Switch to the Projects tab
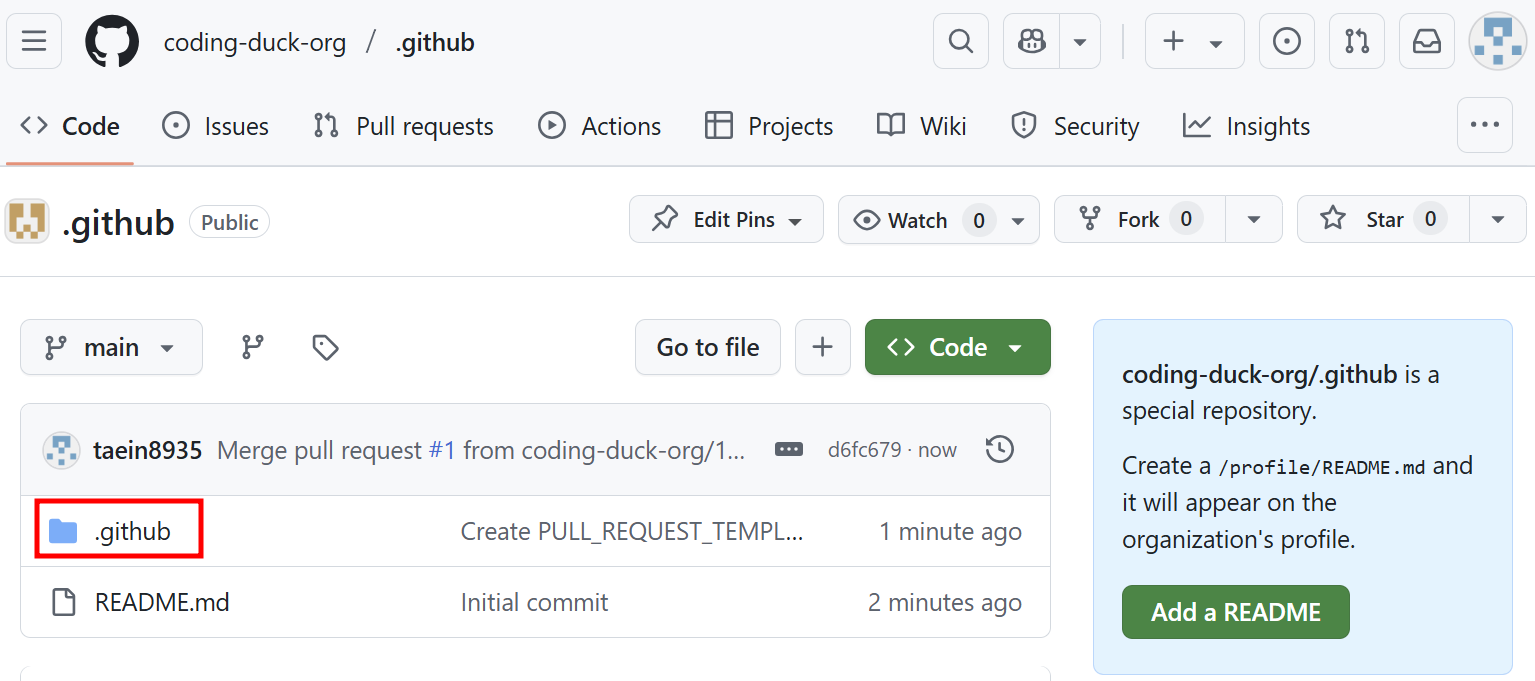The width and height of the screenshot is (1535, 681). [768, 126]
